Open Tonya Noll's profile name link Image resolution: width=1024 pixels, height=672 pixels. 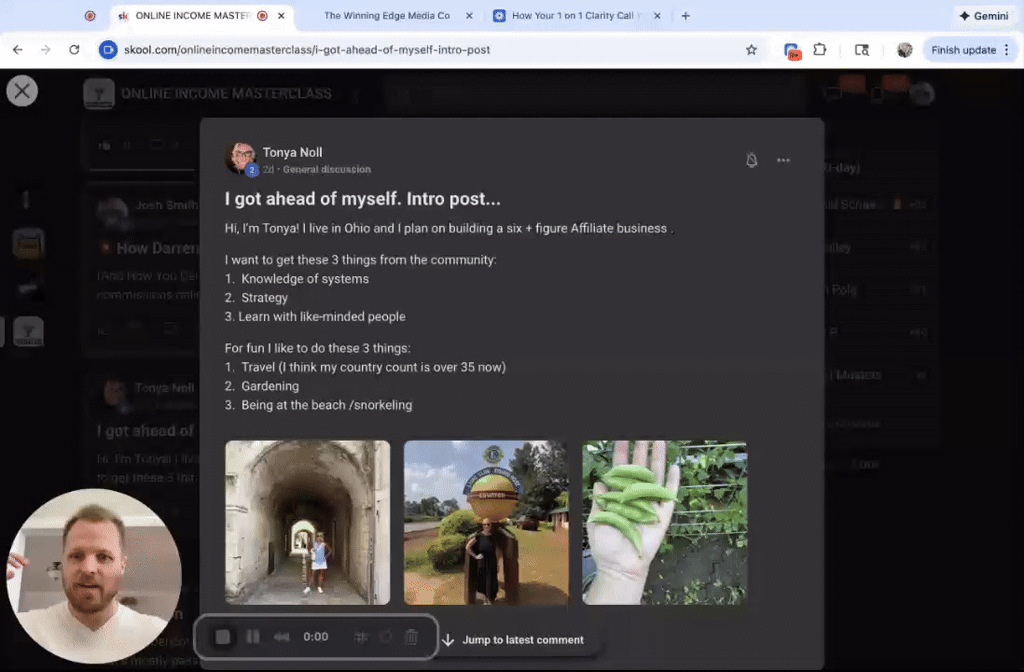(x=292, y=152)
